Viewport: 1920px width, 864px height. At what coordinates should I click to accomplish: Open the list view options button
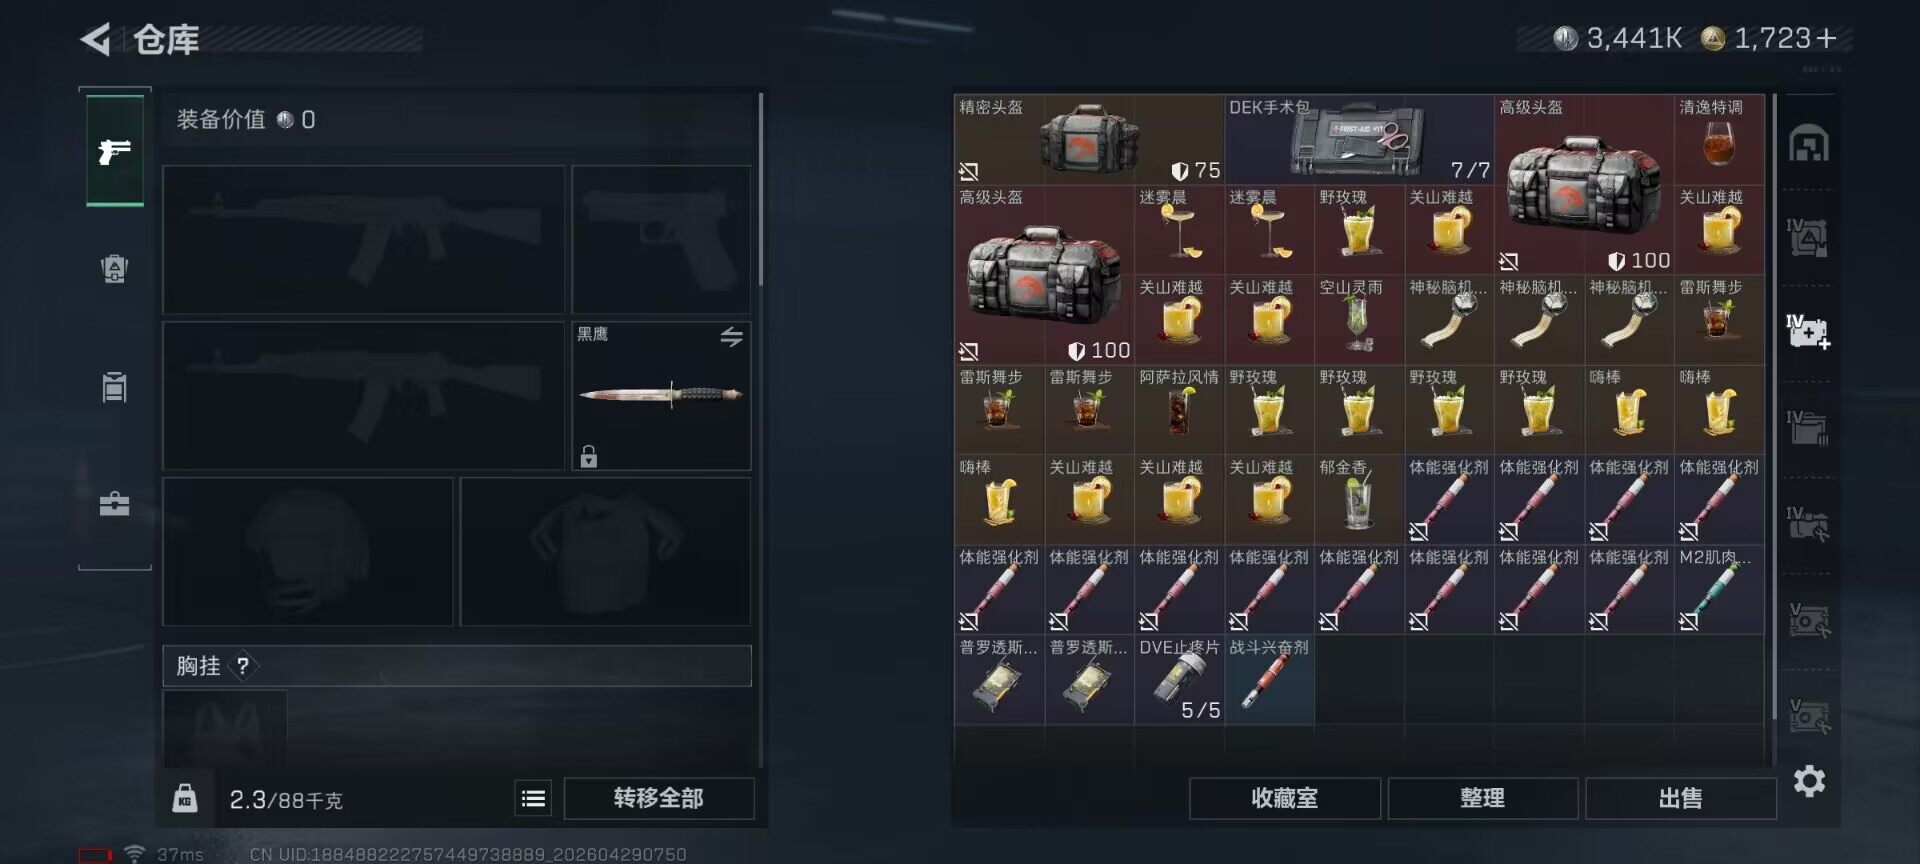click(533, 798)
